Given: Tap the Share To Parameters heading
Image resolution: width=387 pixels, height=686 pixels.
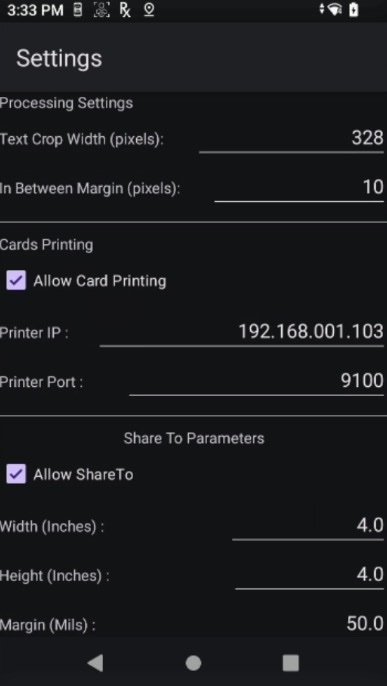Looking at the screenshot, I should click(x=194, y=438).
